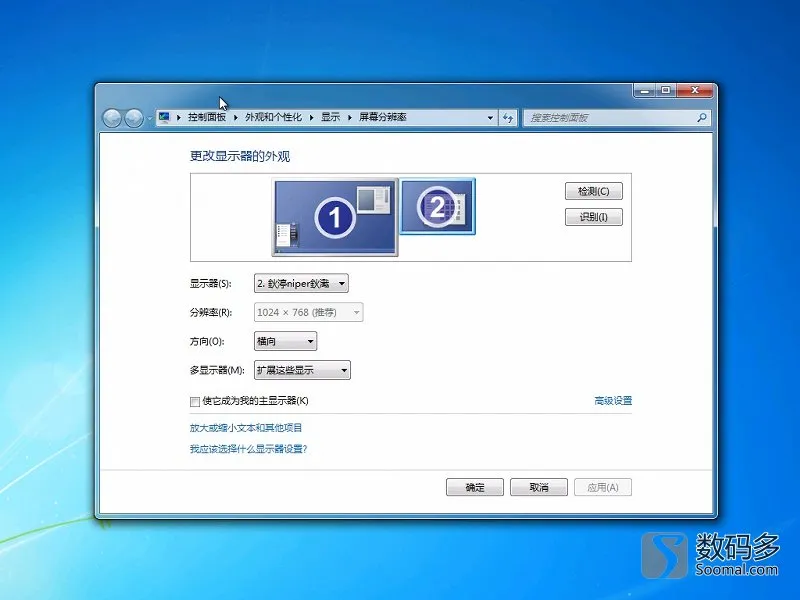Open recent pages dropdown beside Forward arrow
Viewport: 800px width, 600px height.
149,118
